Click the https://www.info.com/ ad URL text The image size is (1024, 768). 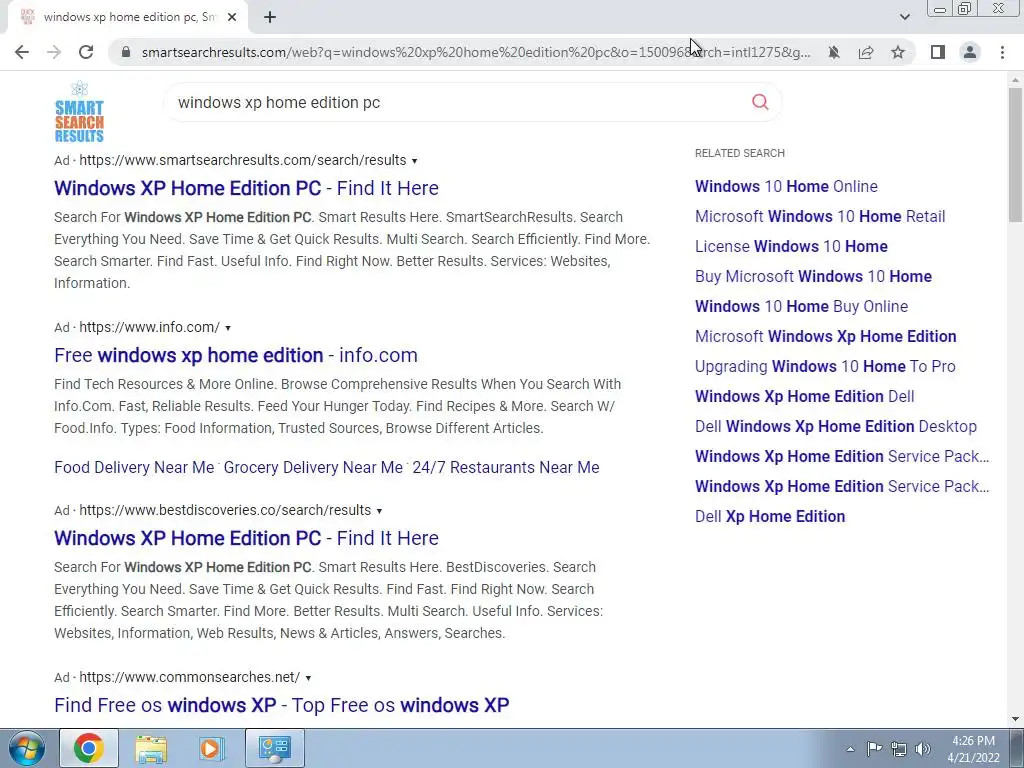pyautogui.click(x=150, y=327)
